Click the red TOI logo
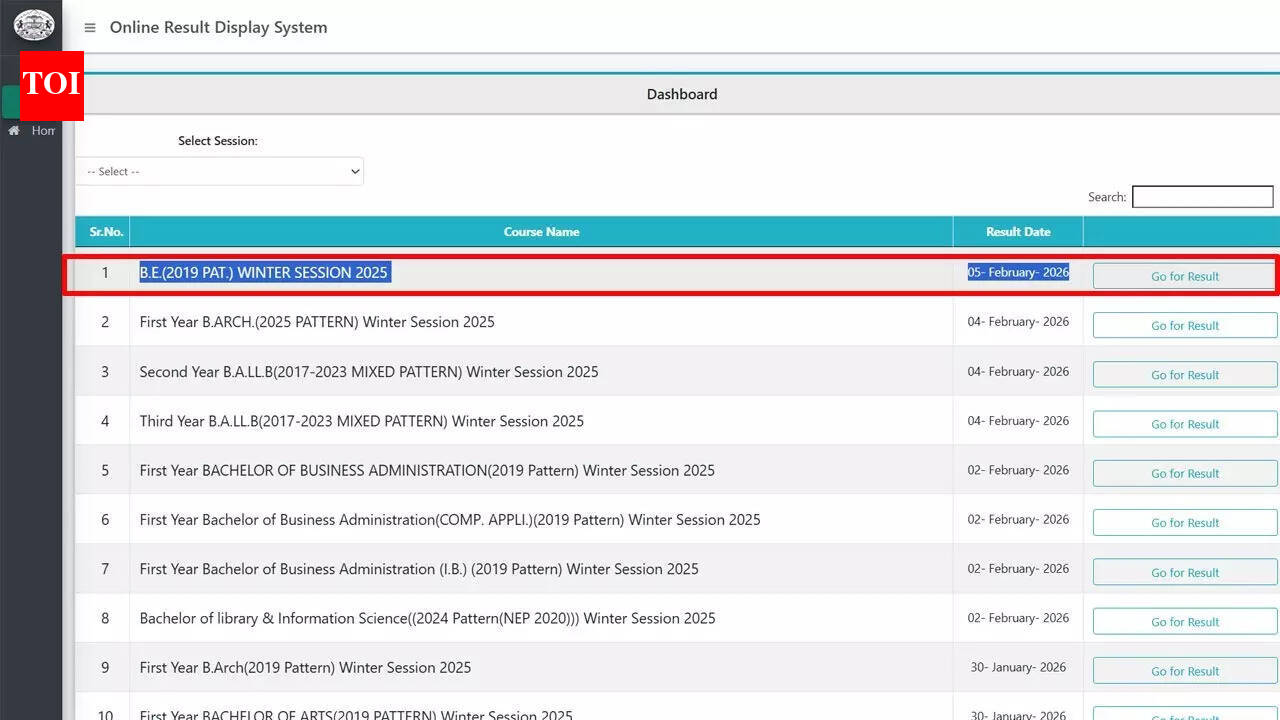1280x720 pixels. [x=52, y=86]
